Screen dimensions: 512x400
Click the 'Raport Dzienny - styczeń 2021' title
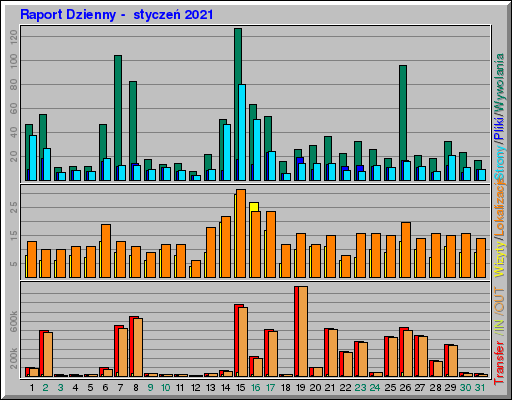pyautogui.click(x=116, y=15)
